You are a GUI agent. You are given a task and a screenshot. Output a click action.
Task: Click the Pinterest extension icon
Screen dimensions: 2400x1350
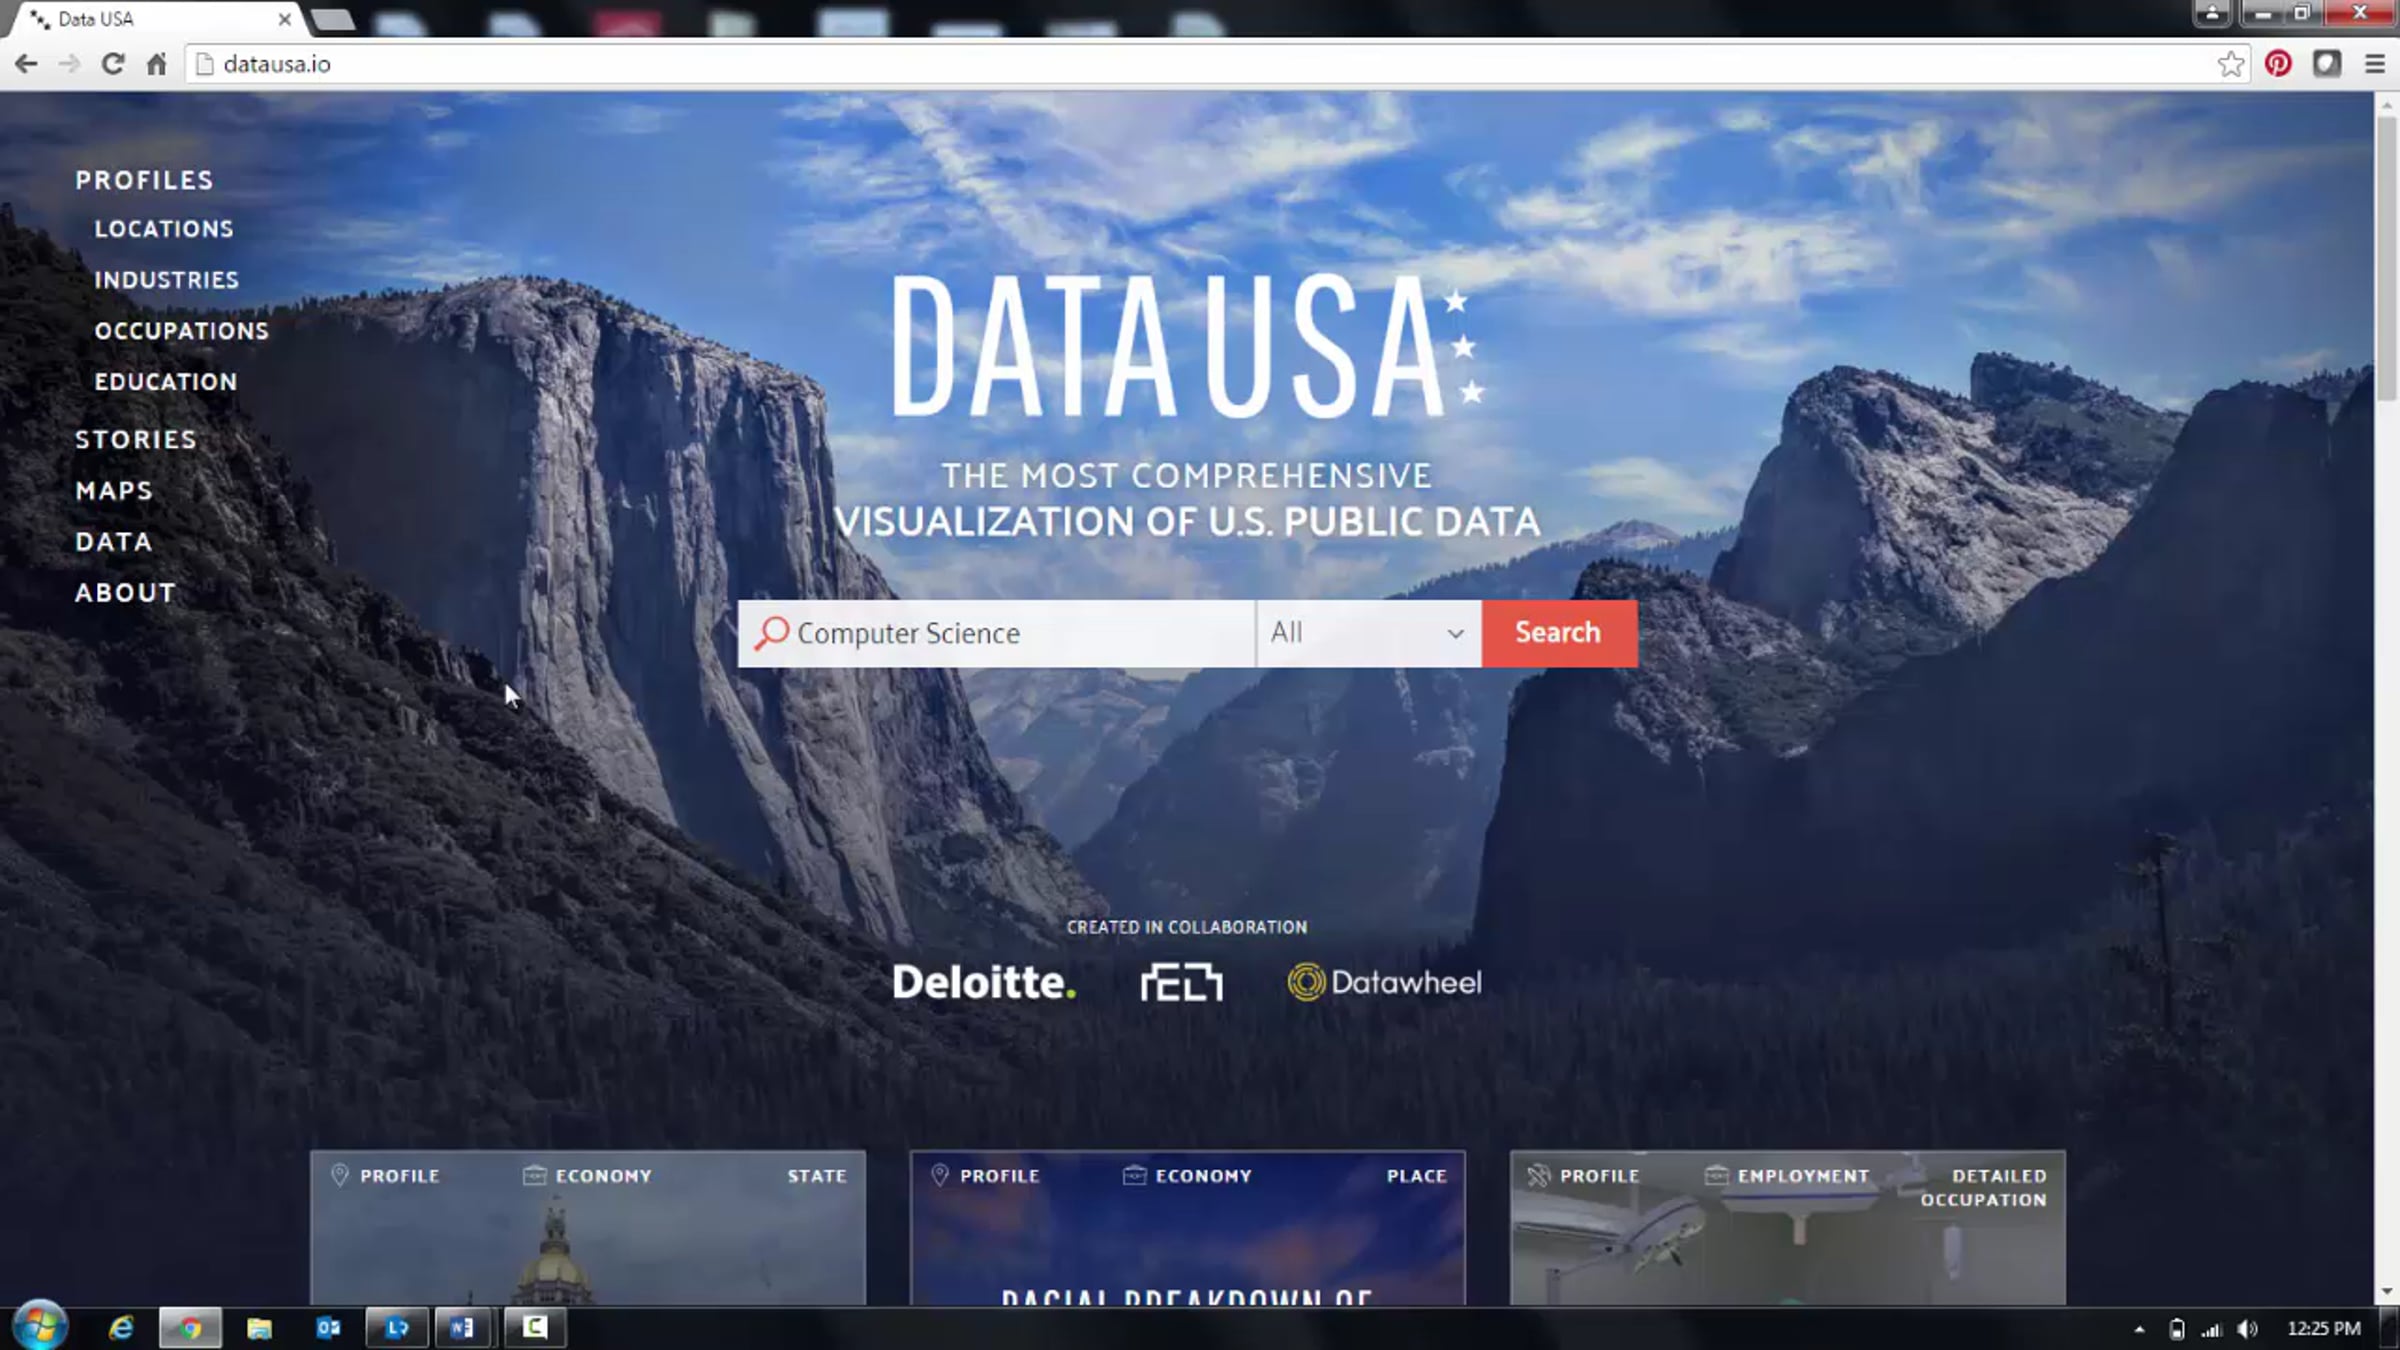coord(2278,64)
